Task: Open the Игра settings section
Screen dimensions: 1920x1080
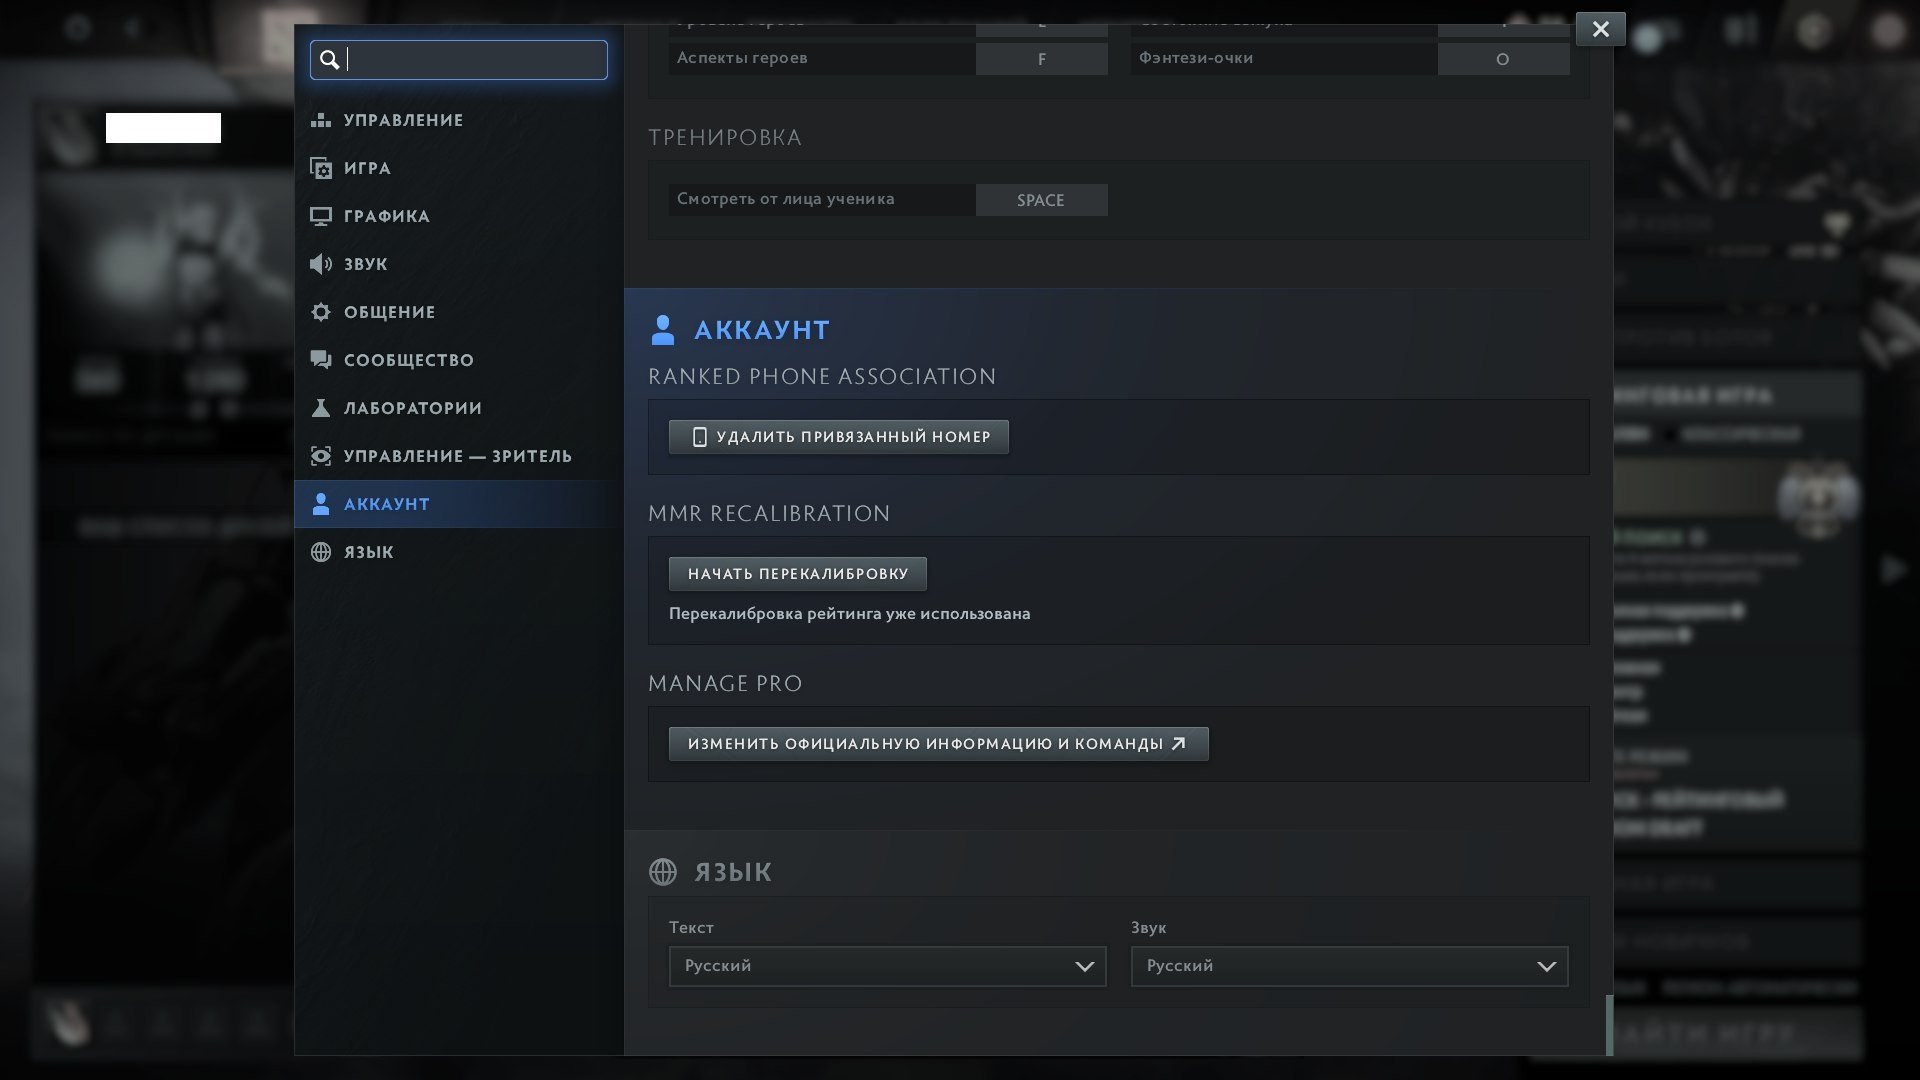Action: point(367,168)
